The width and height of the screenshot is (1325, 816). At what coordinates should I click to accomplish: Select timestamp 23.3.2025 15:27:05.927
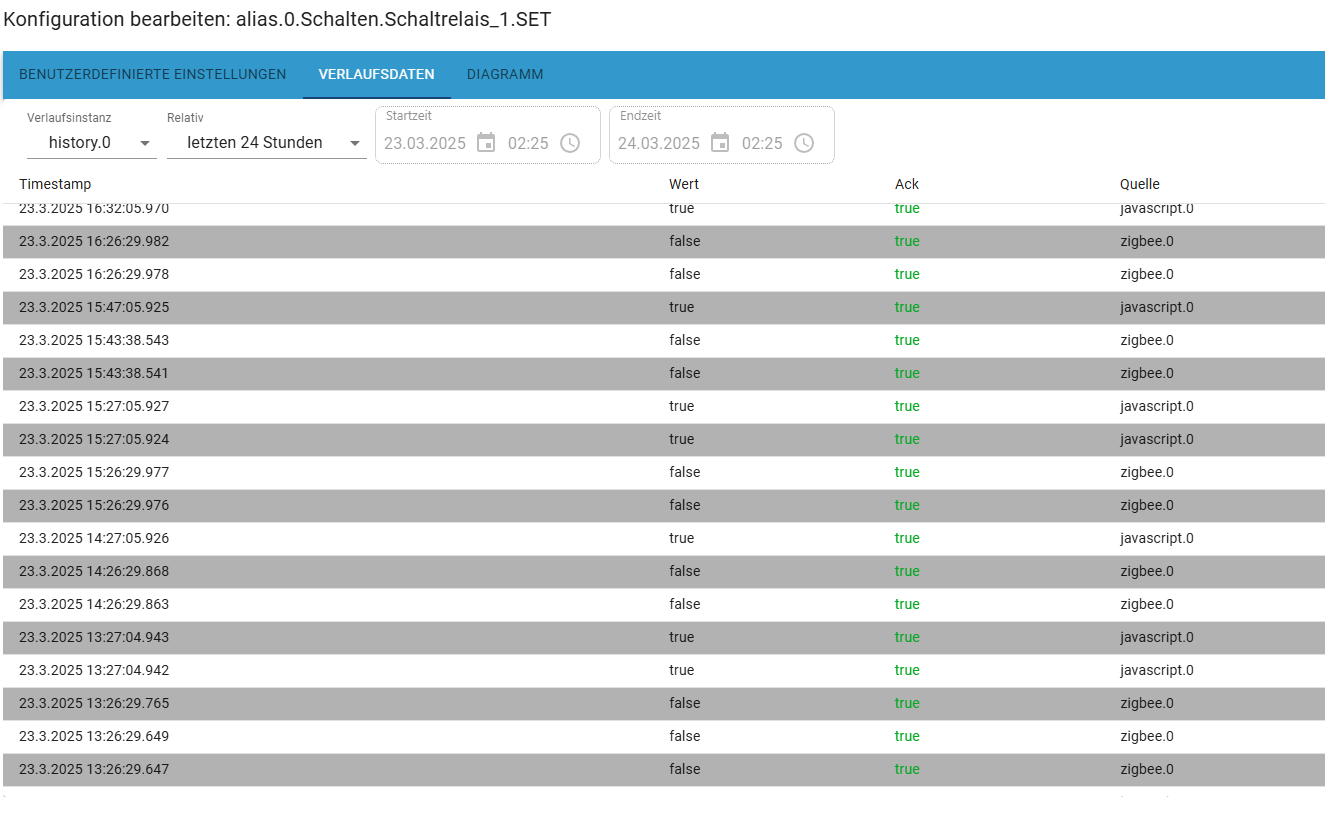[94, 406]
